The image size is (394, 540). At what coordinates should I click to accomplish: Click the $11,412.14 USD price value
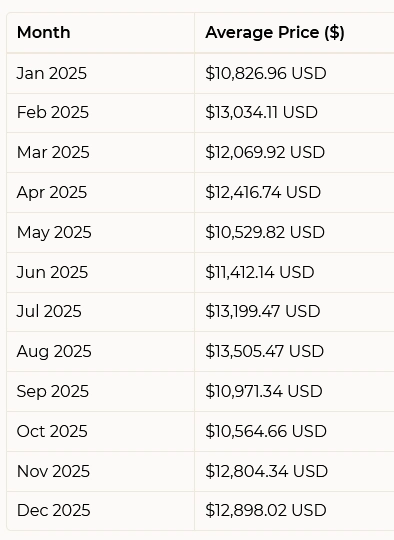click(260, 272)
